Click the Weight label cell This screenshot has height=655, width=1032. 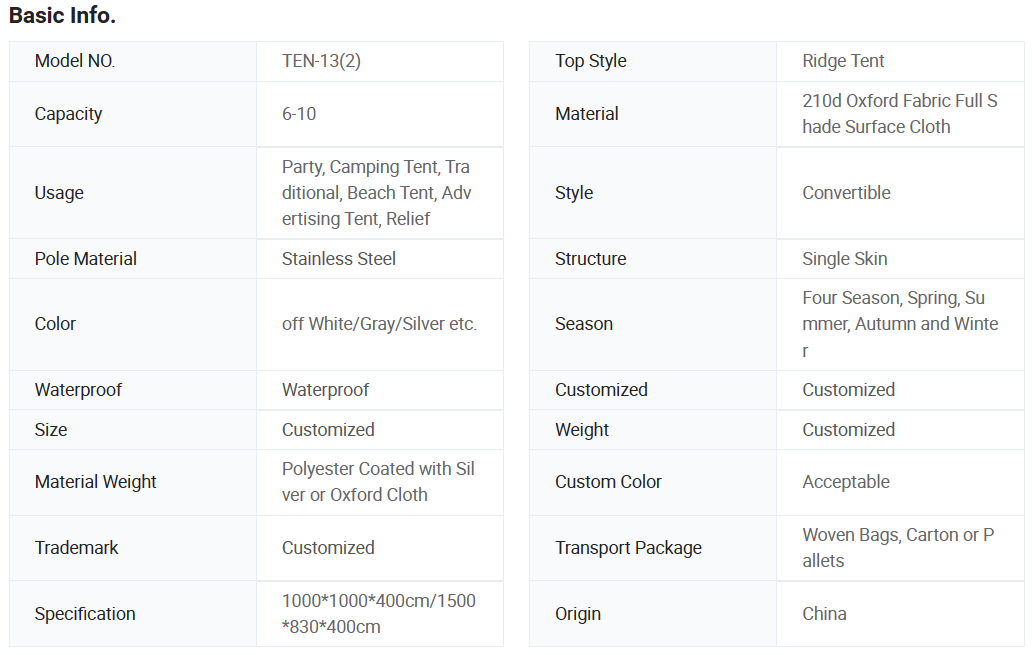point(582,430)
